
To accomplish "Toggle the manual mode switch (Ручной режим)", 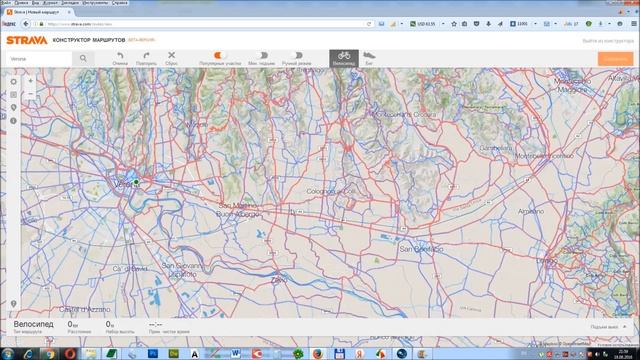I will (x=297, y=55).
